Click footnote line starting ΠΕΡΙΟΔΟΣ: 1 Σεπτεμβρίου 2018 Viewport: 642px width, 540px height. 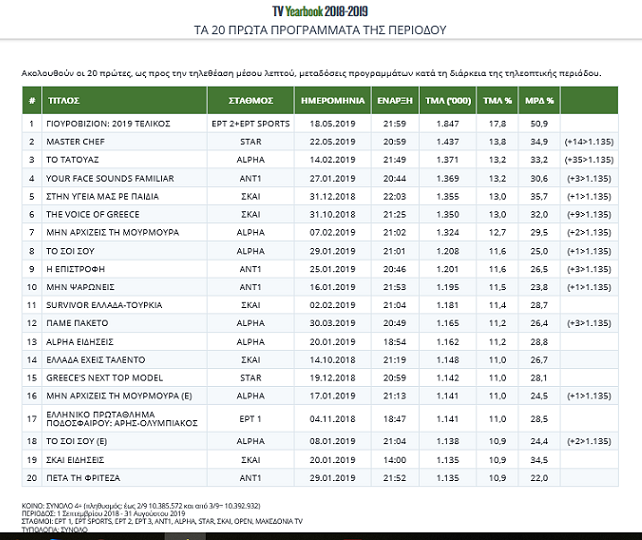[x=103, y=513]
